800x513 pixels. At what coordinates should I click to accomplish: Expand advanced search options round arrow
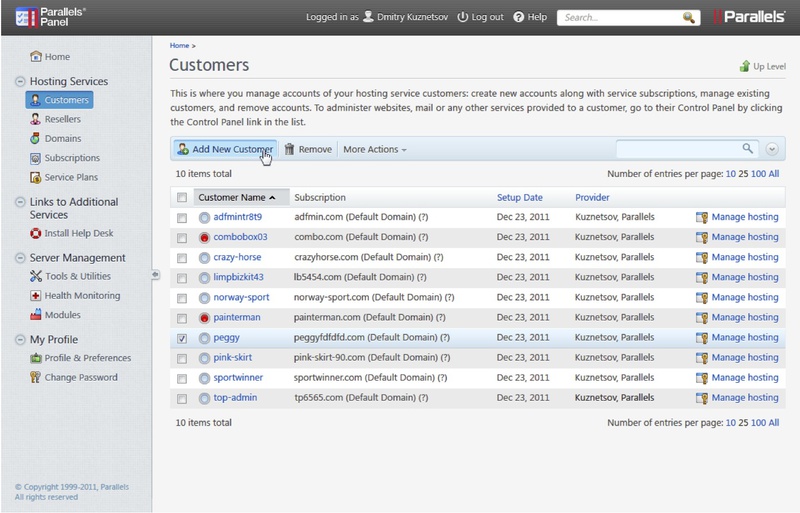[772, 149]
